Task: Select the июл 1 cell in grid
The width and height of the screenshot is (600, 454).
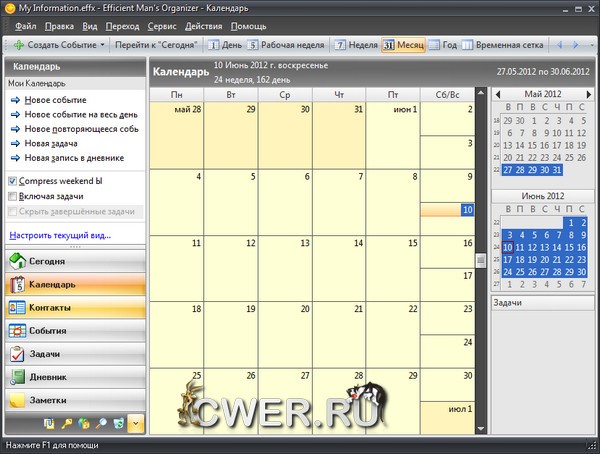Action: pyautogui.click(x=447, y=418)
